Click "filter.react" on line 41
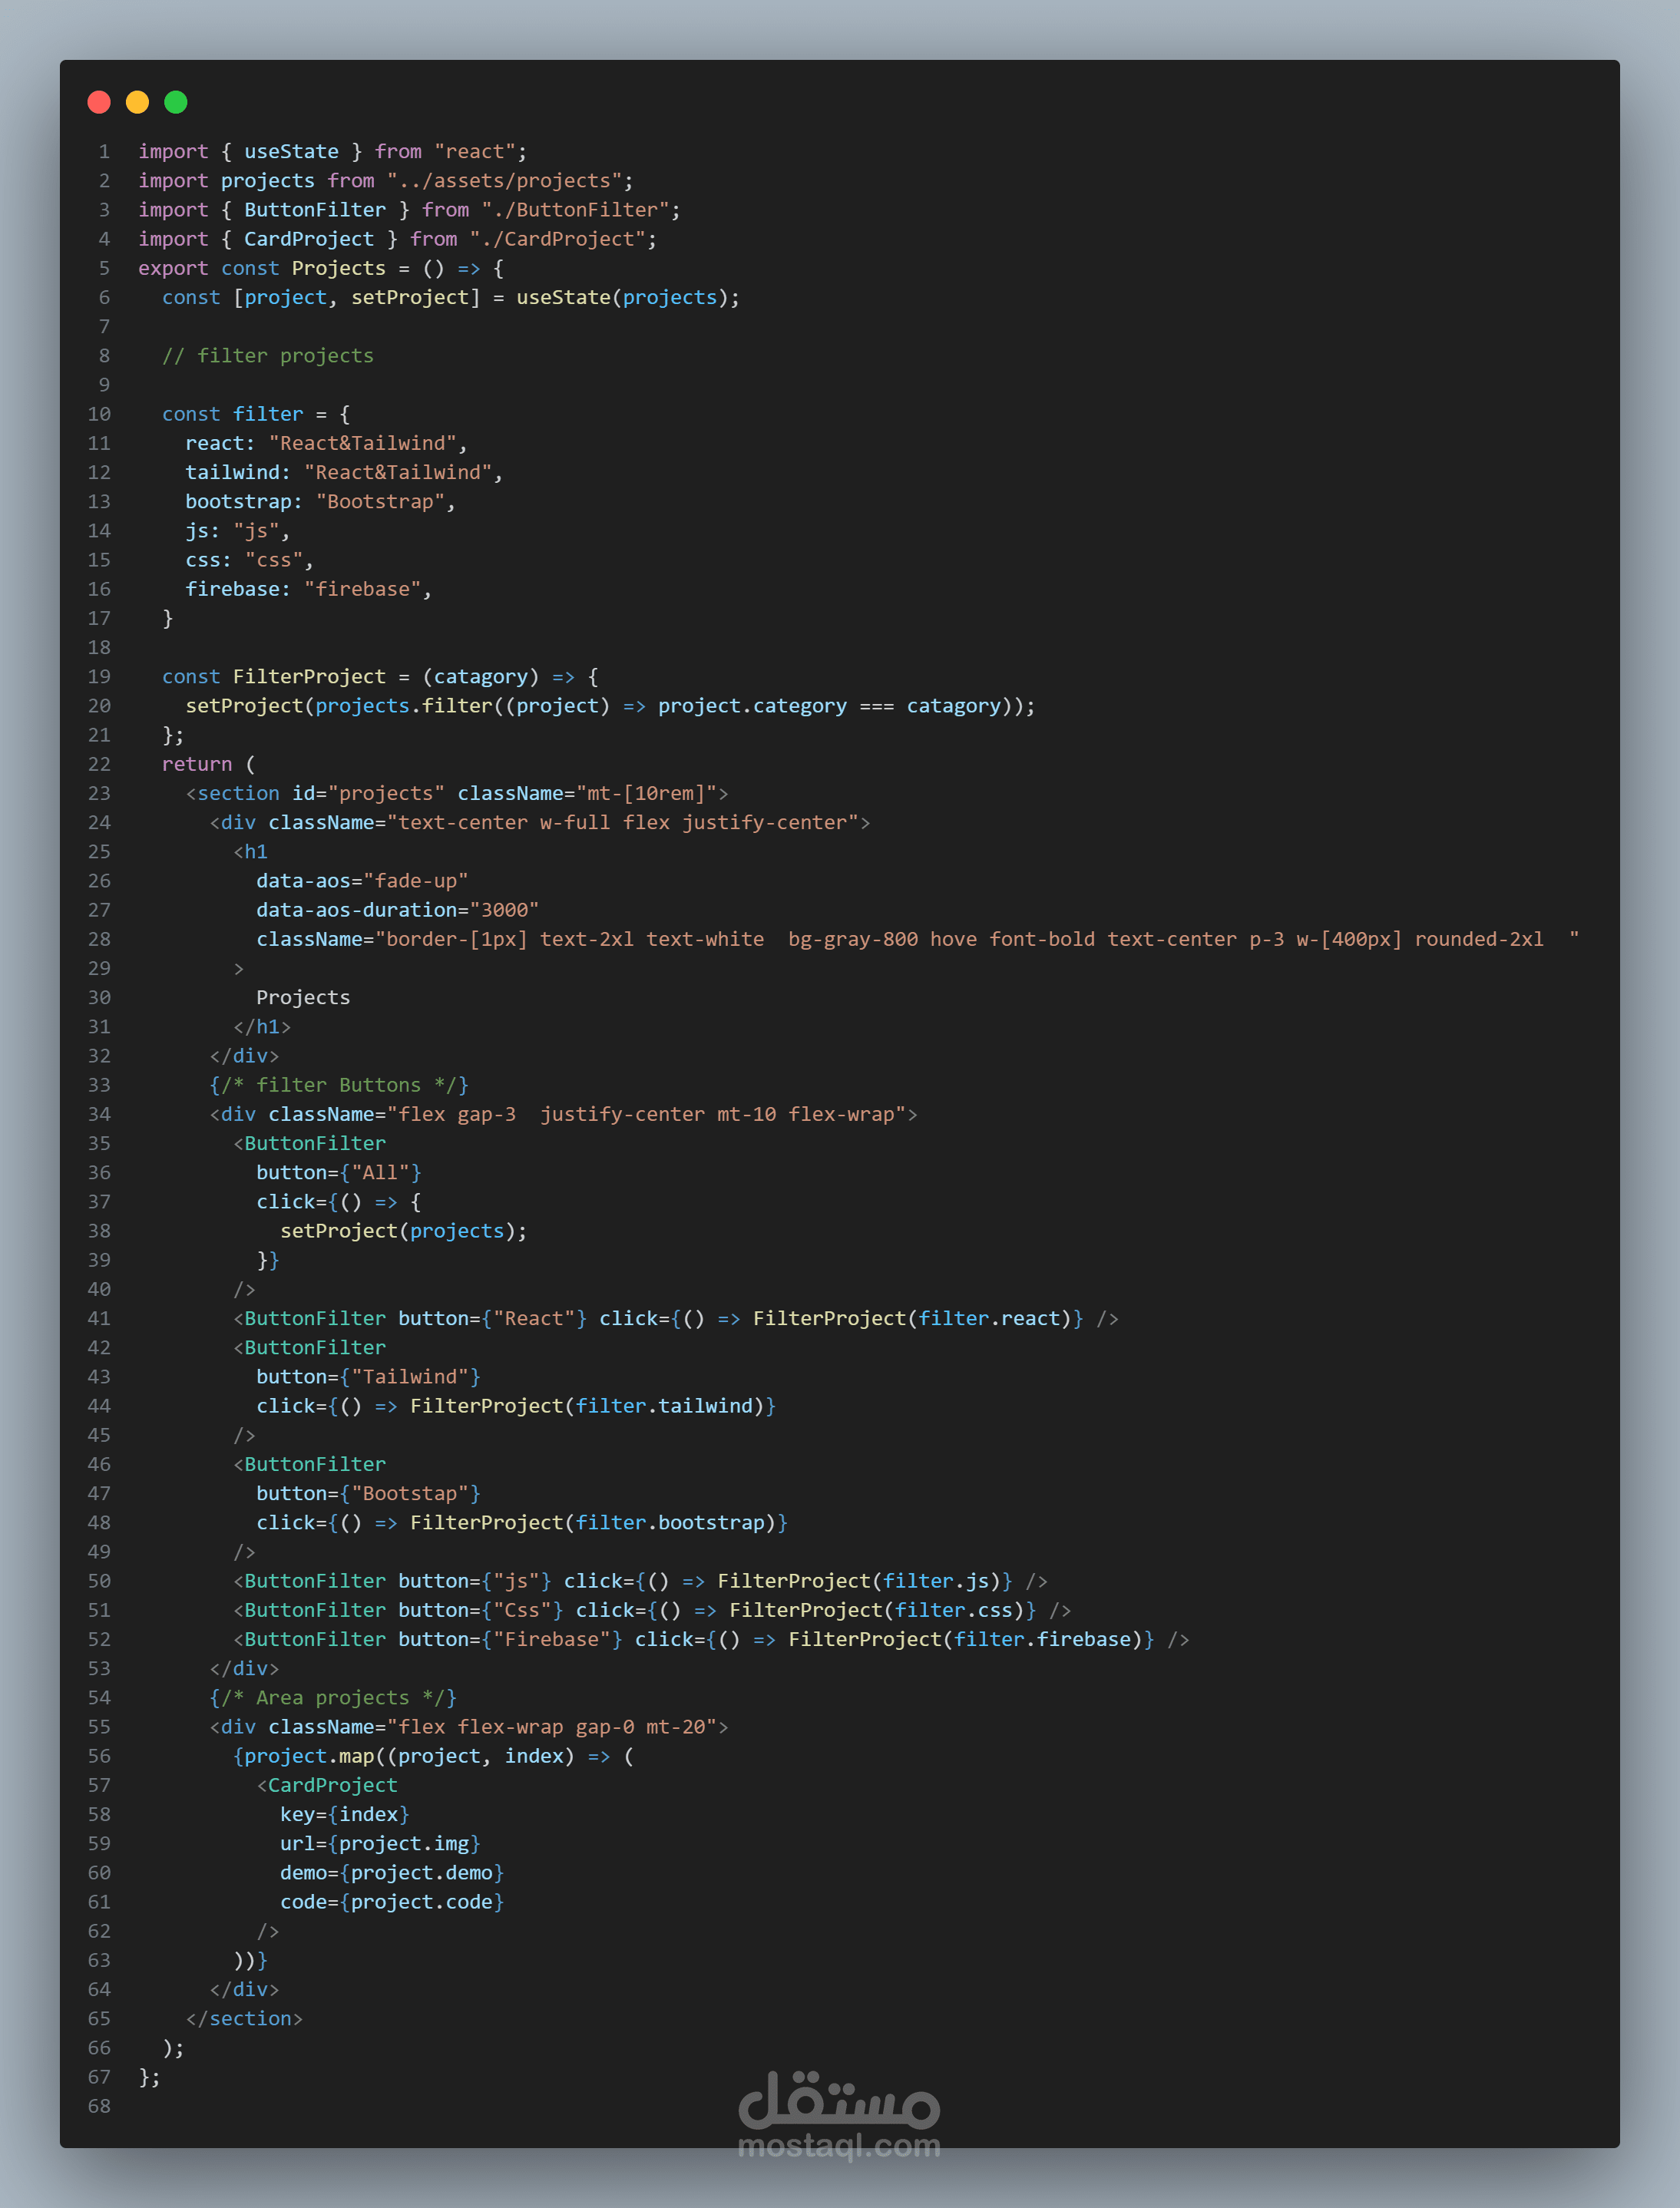1680x2208 pixels. [989, 1318]
